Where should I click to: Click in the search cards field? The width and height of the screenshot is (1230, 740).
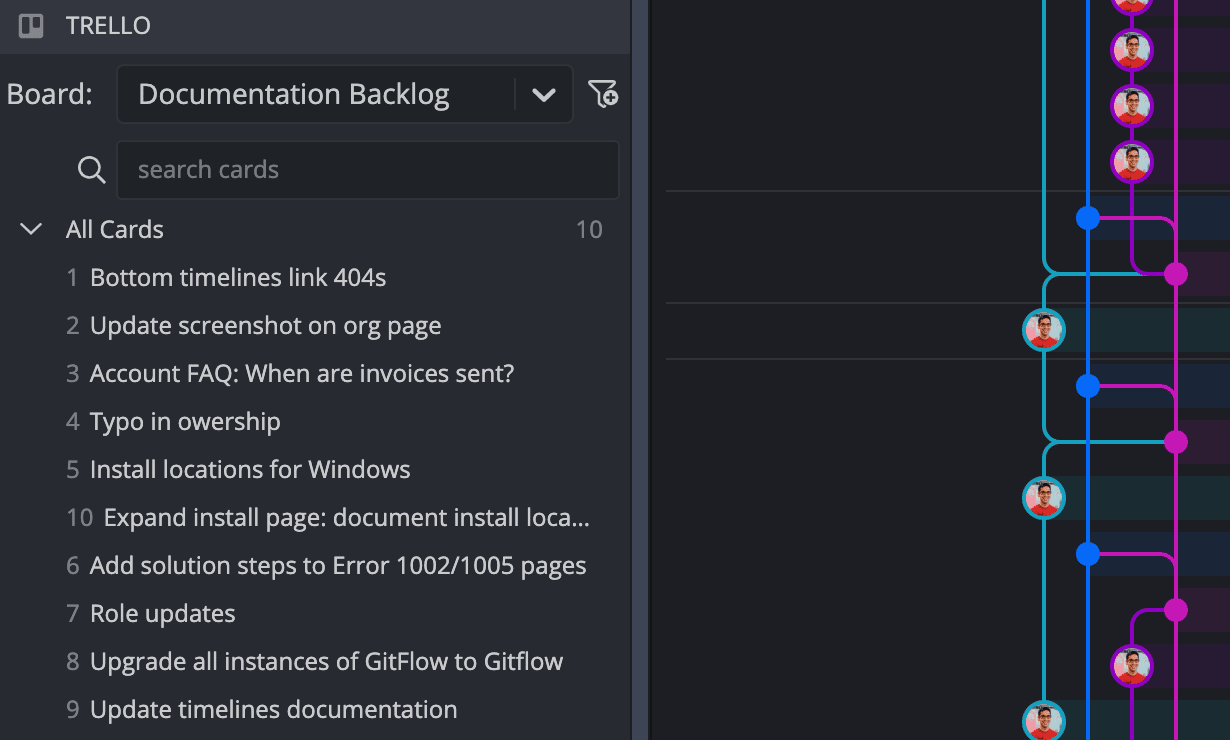[x=367, y=170]
